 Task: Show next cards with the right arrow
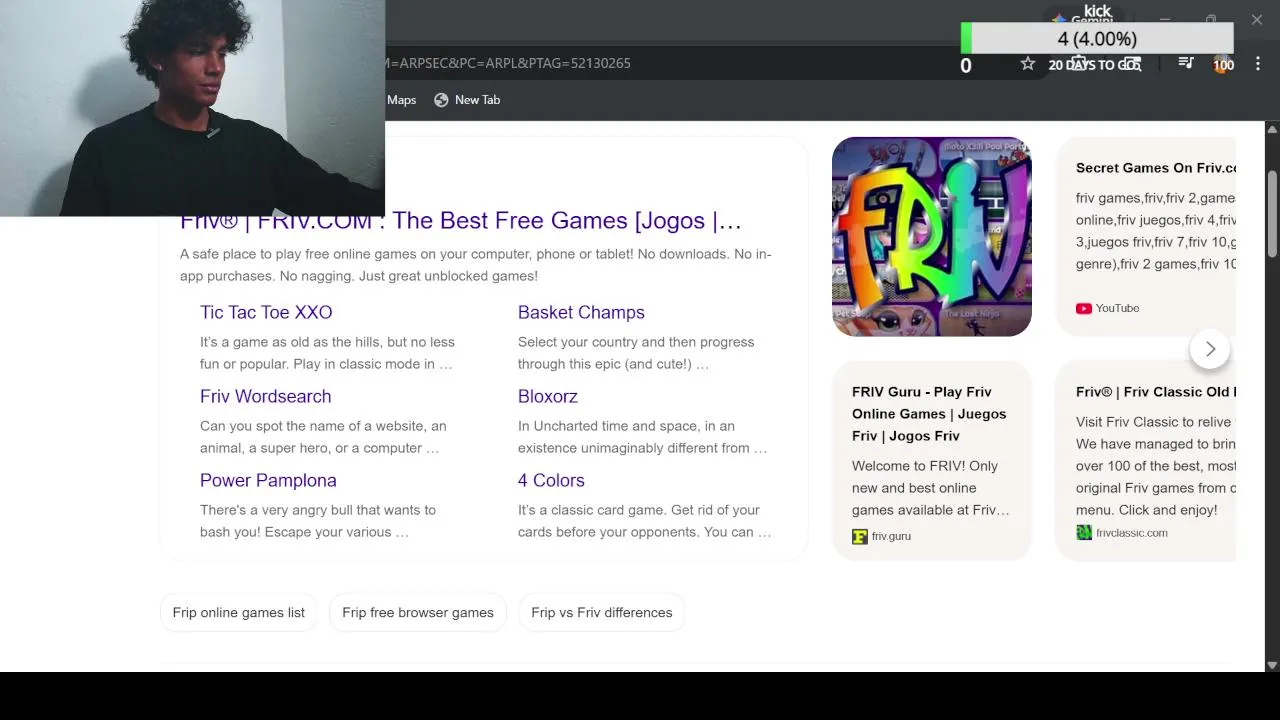(x=1210, y=349)
